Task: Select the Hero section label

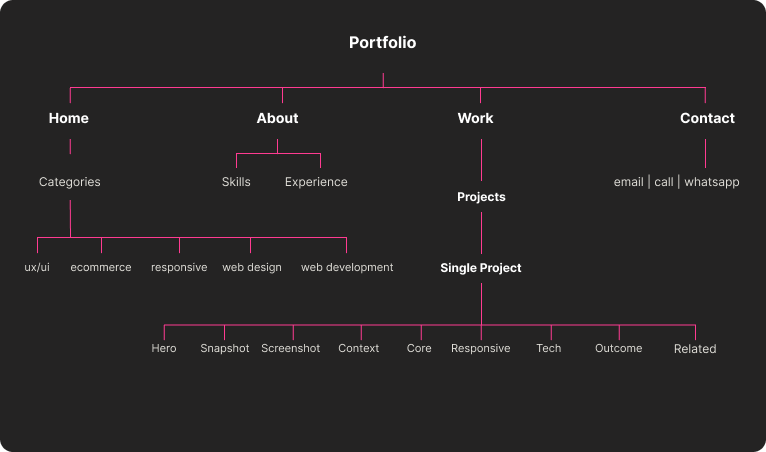Action: 164,348
